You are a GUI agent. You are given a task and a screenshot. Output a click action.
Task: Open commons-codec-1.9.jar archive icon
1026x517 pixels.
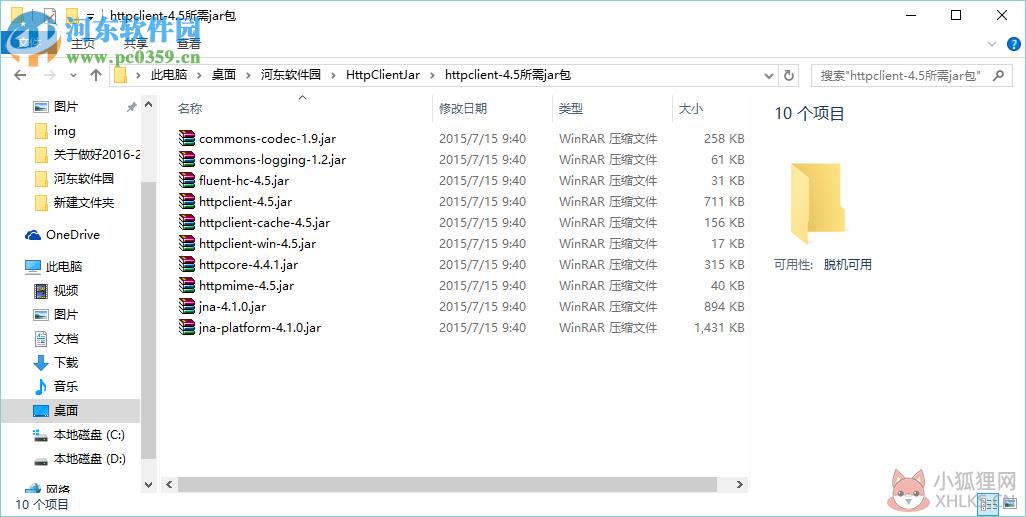coord(187,138)
